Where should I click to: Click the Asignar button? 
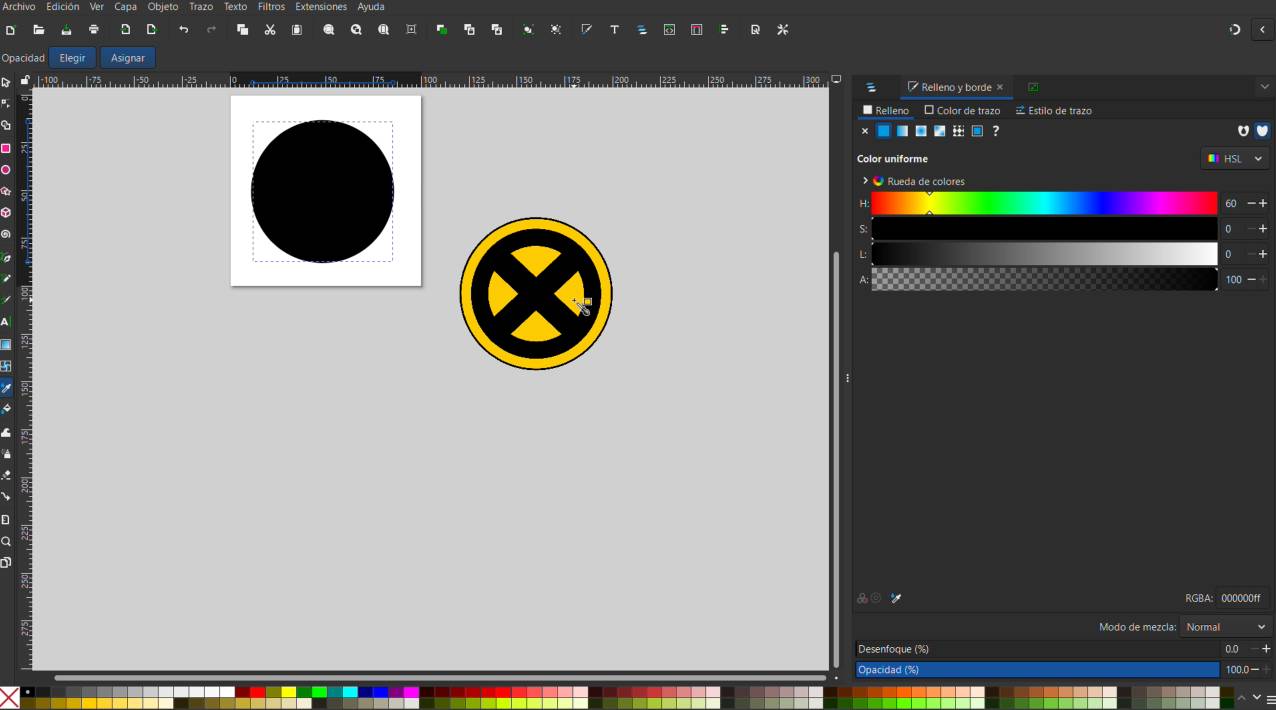click(x=127, y=58)
